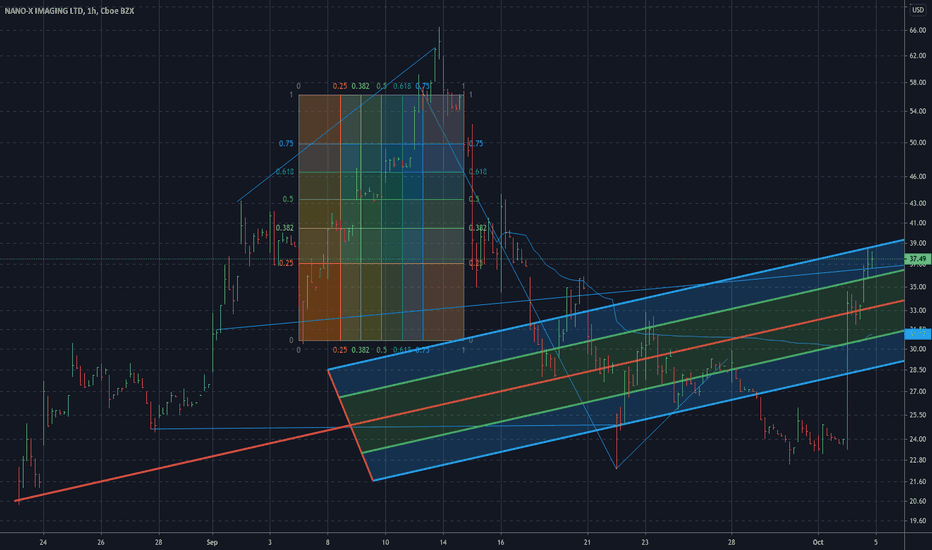
Task: Click the 25.50 price axis label
Action: coord(917,415)
